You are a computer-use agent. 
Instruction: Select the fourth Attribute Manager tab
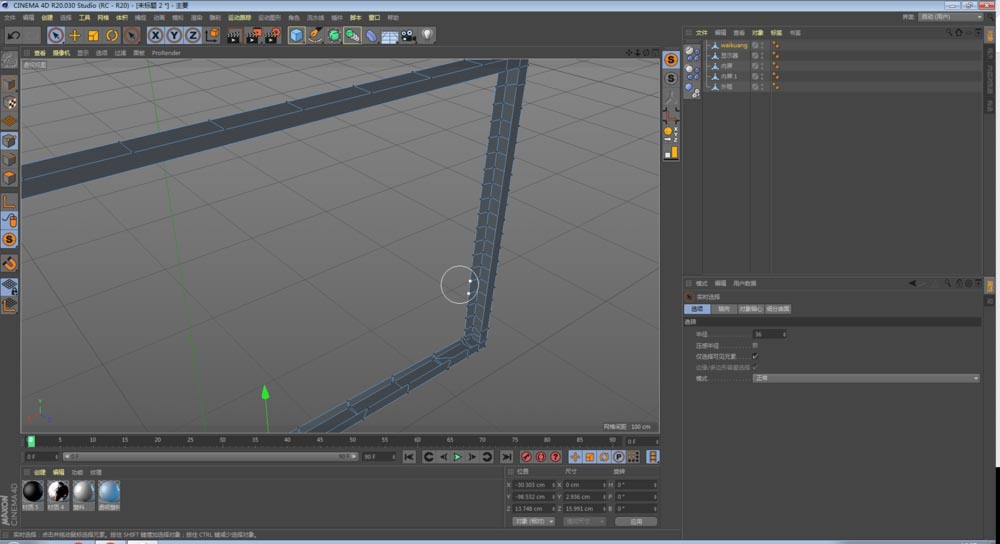[778, 309]
